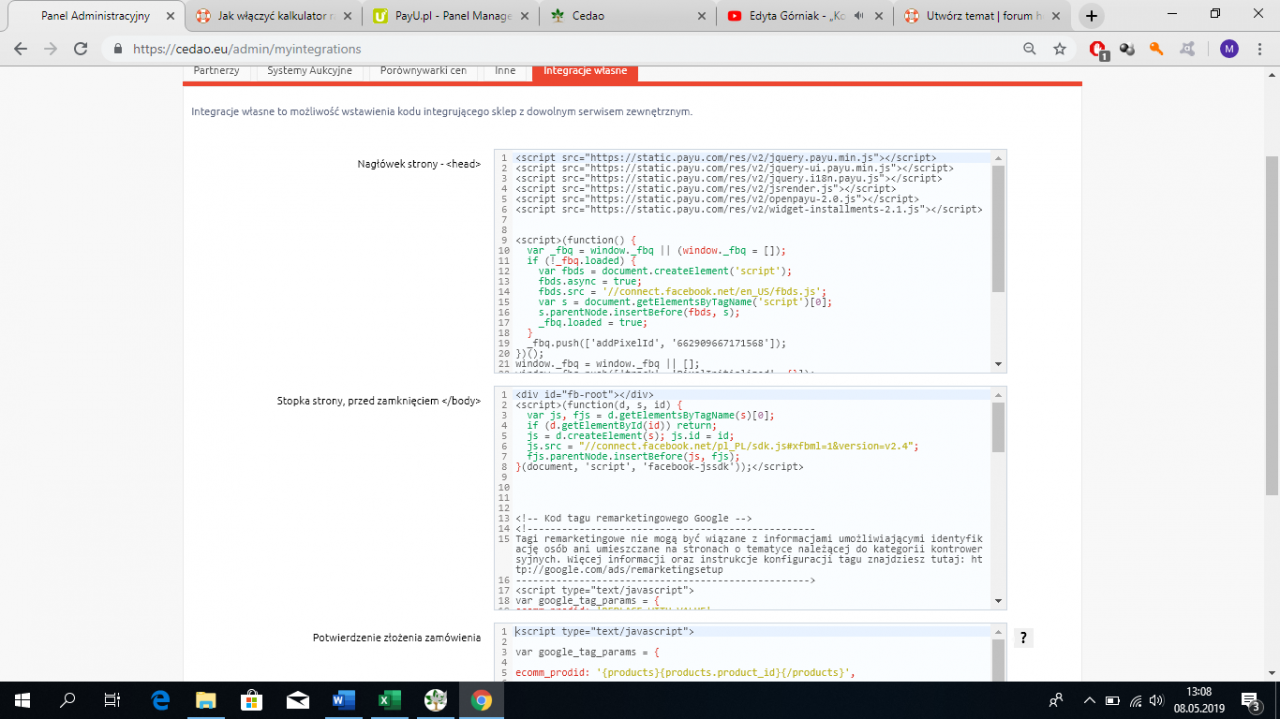
Task: Open Microsoft Store from the taskbar
Action: point(252,700)
